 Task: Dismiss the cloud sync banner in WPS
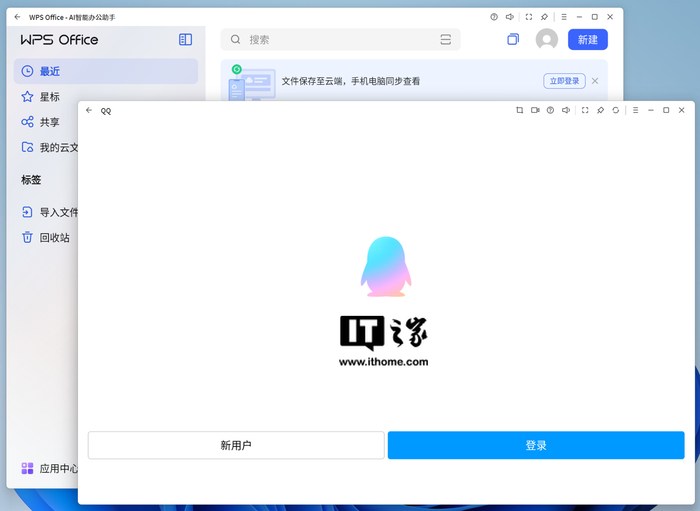(x=595, y=81)
